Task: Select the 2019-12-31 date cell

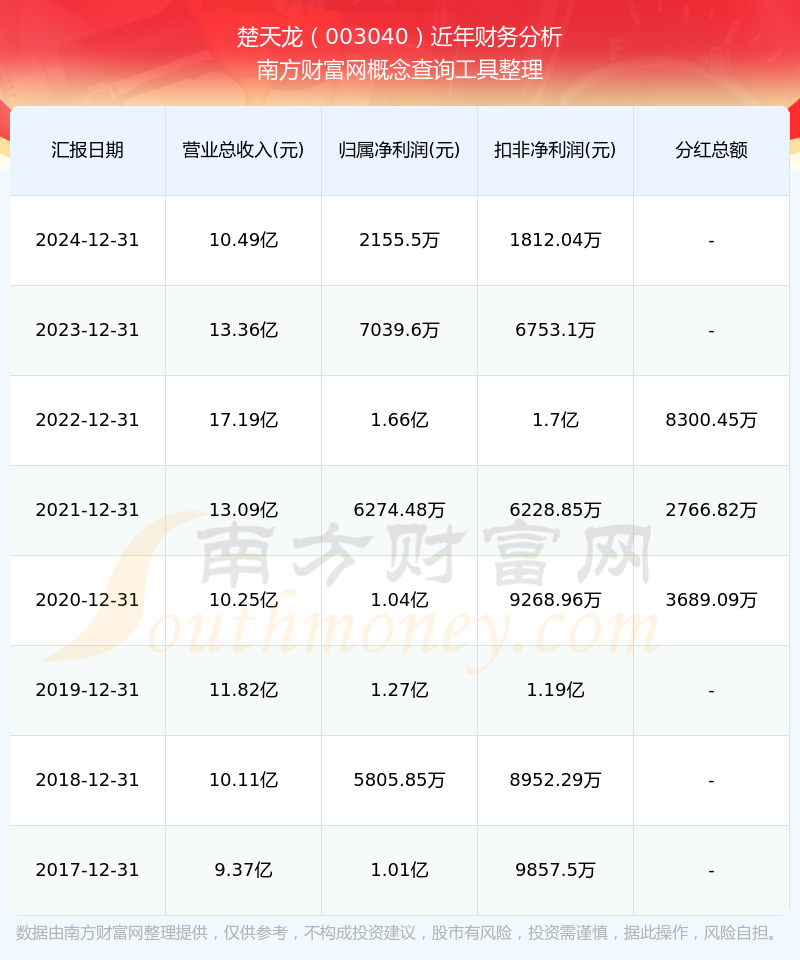Action: pyautogui.click(x=88, y=690)
